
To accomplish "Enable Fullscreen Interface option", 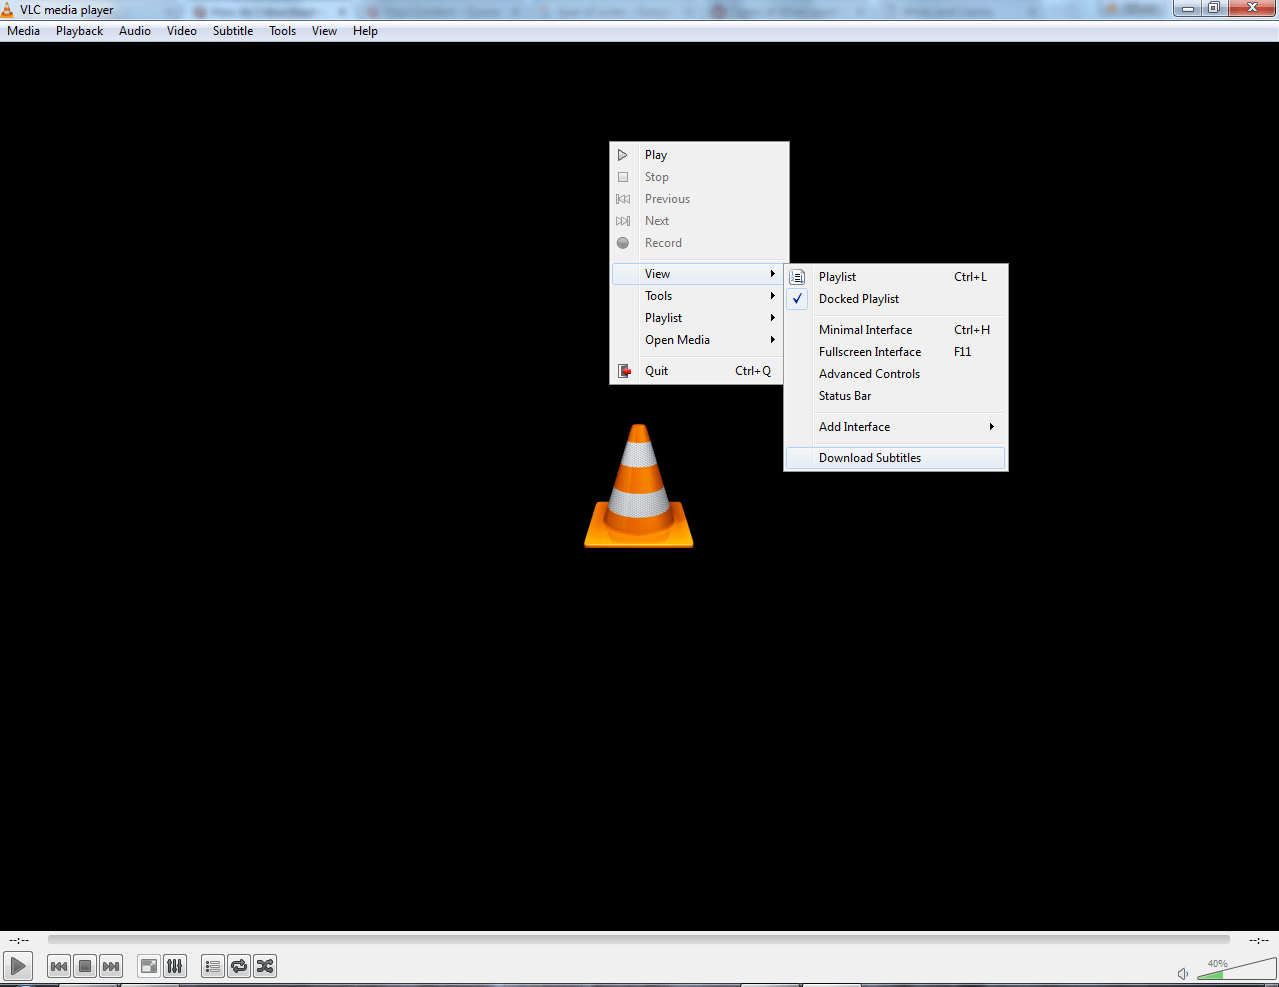I will tap(895, 352).
